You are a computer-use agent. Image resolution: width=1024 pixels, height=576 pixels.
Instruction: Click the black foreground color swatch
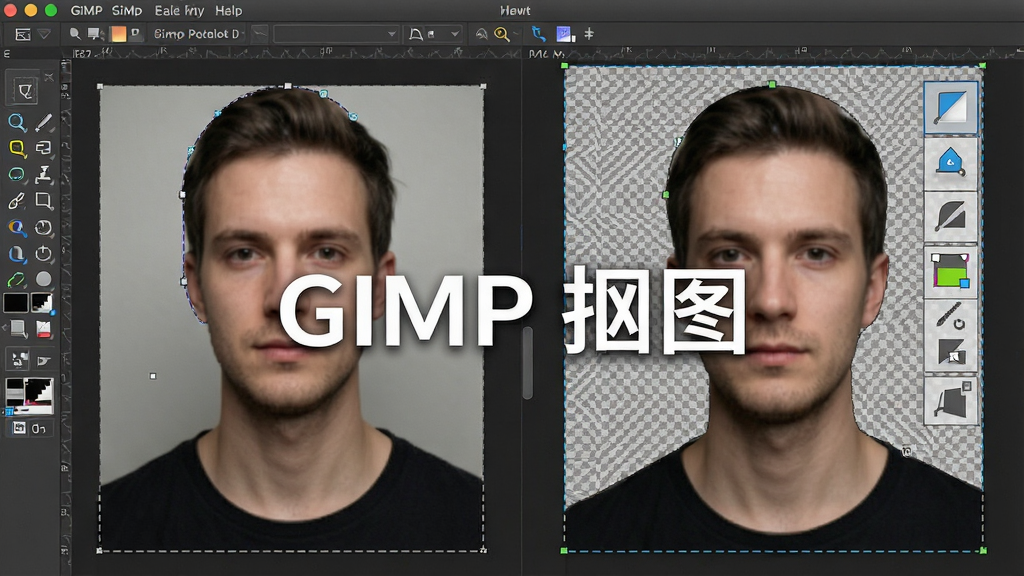16,303
